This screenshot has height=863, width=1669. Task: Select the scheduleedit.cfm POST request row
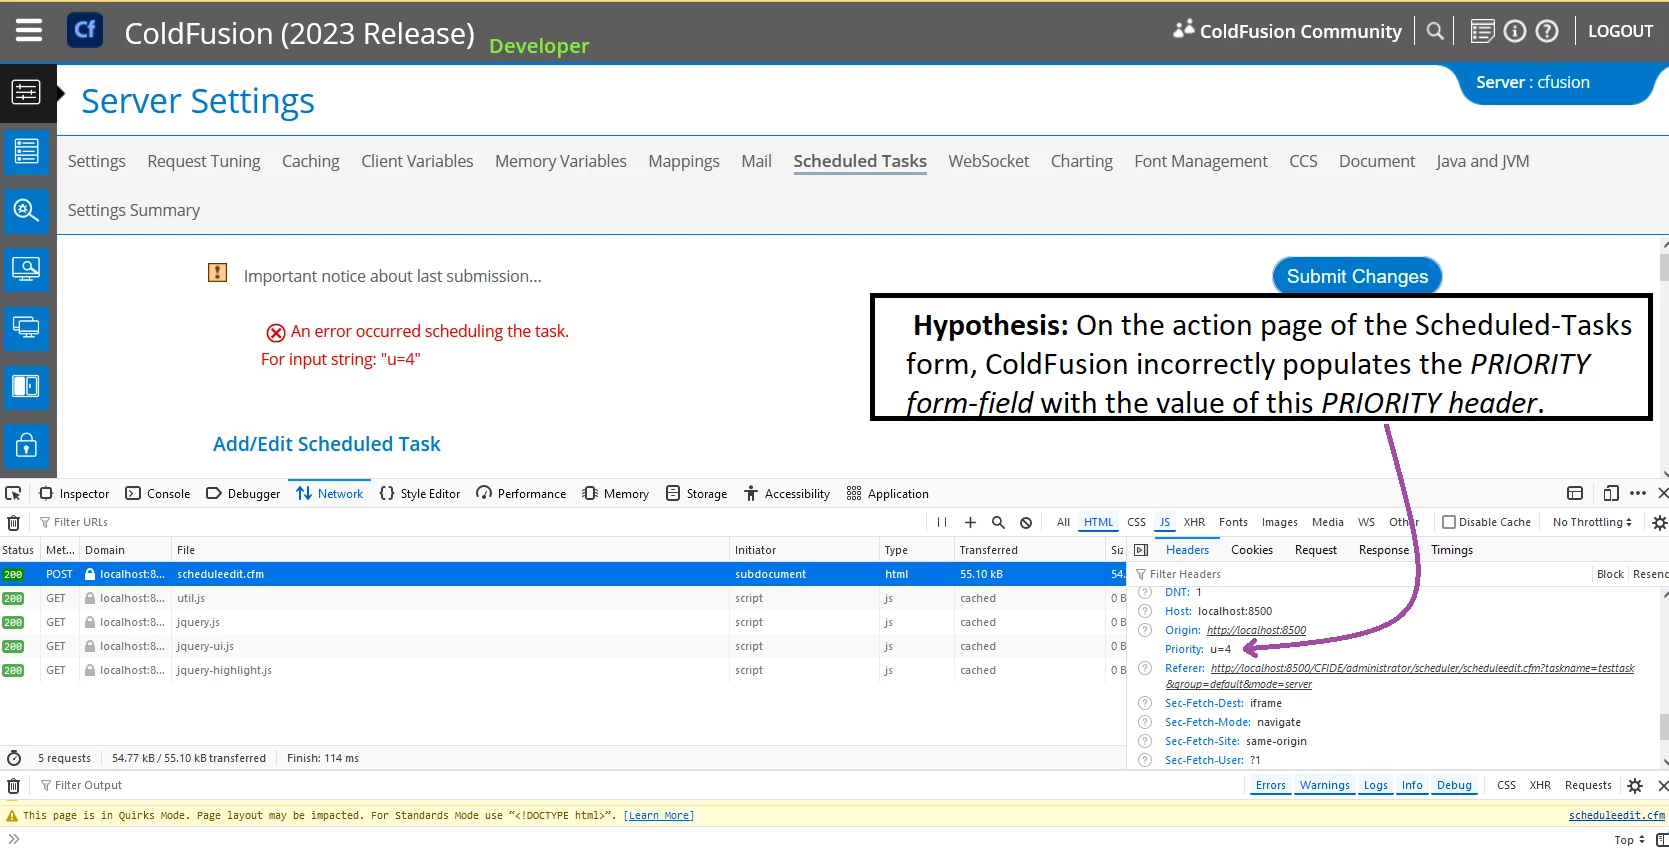[563, 574]
